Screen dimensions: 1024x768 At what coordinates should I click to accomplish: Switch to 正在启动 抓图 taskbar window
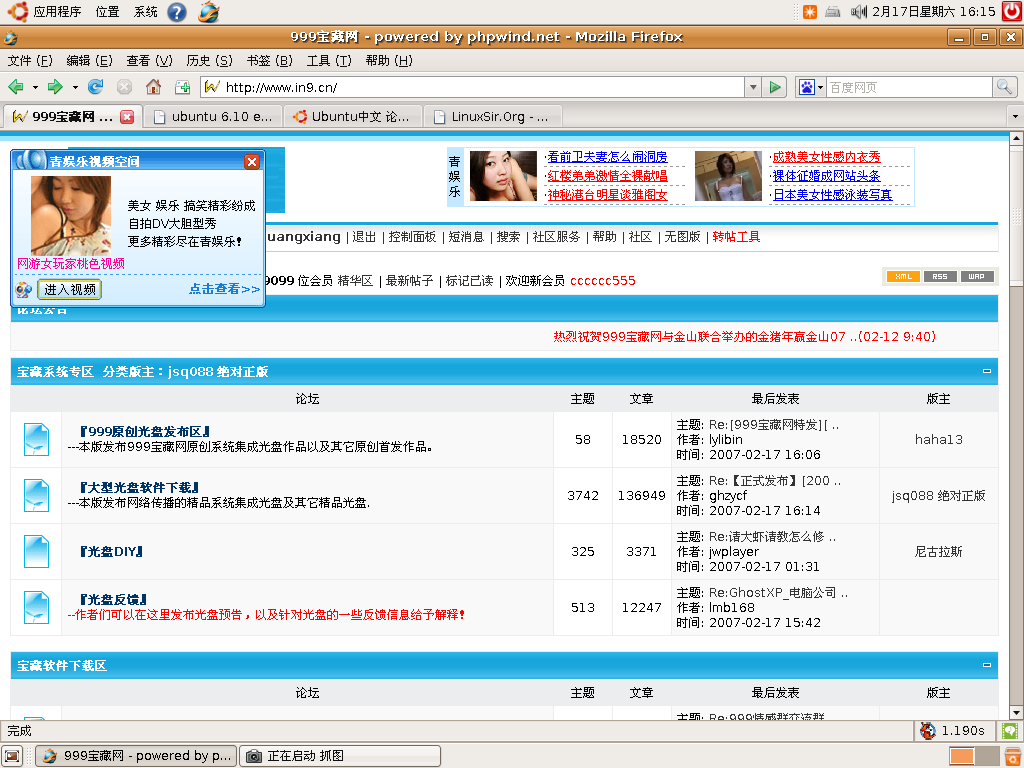340,756
